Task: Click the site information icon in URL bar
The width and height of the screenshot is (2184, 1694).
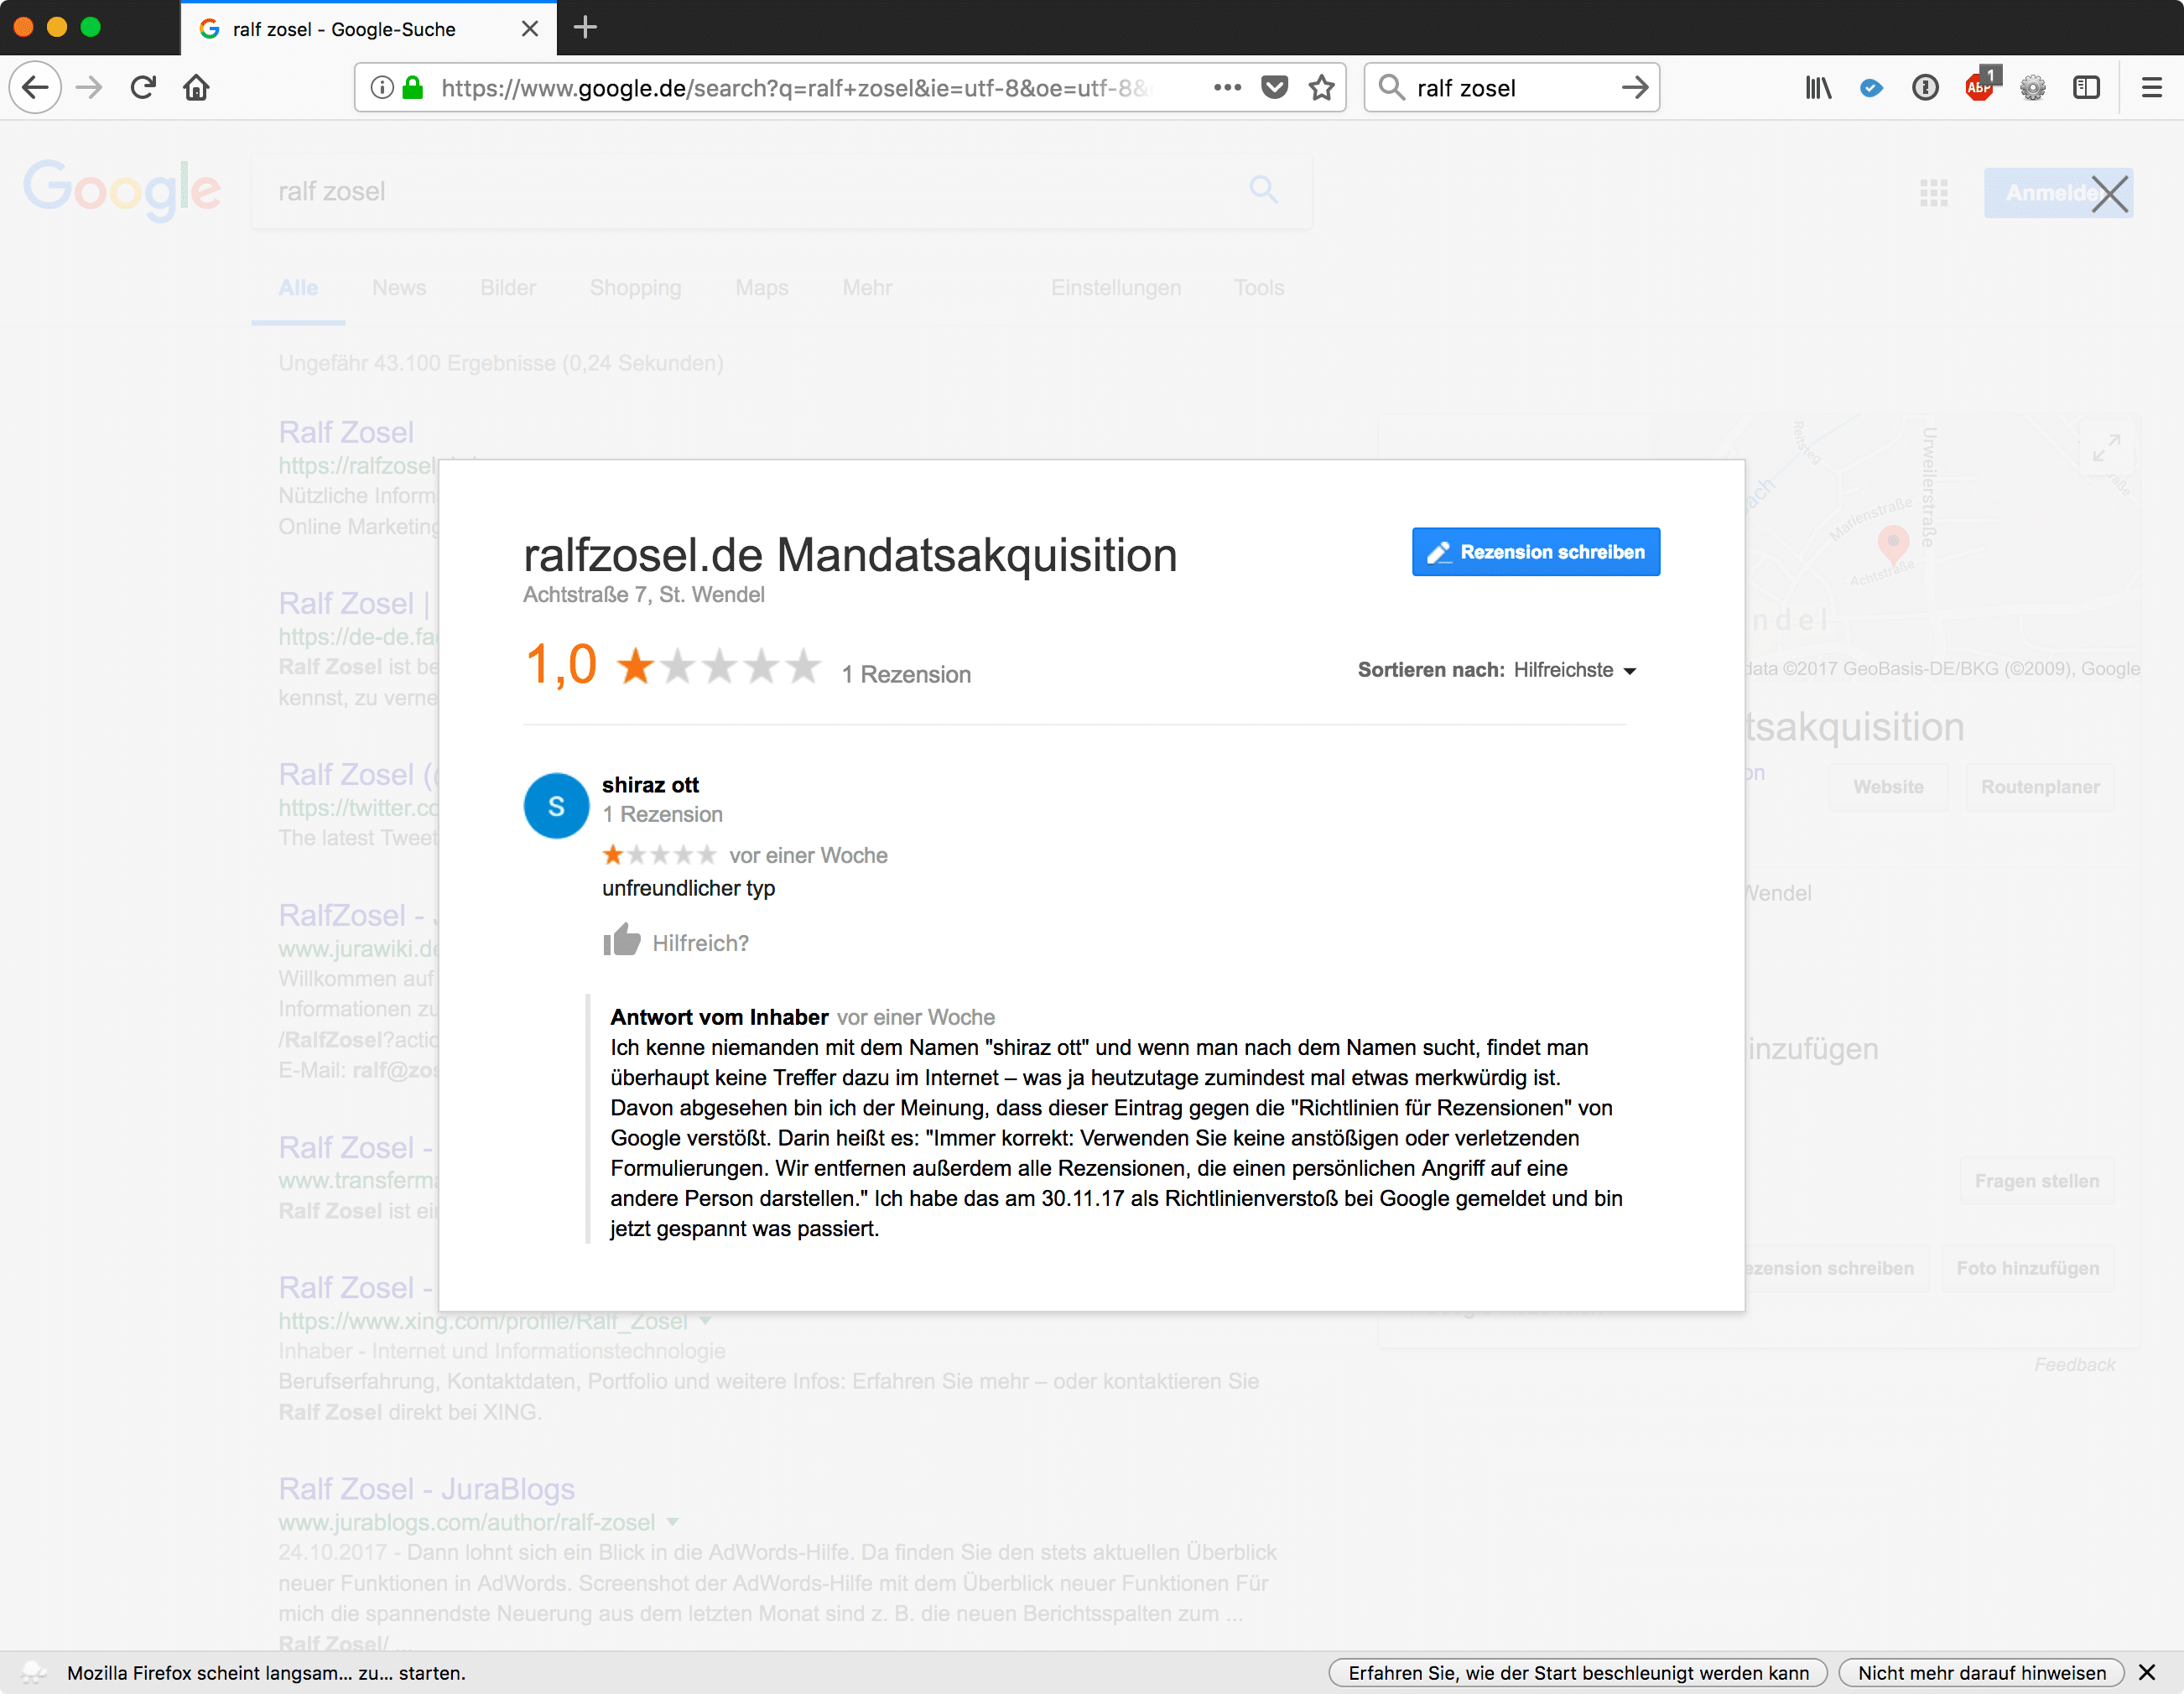Action: pyautogui.click(x=382, y=88)
